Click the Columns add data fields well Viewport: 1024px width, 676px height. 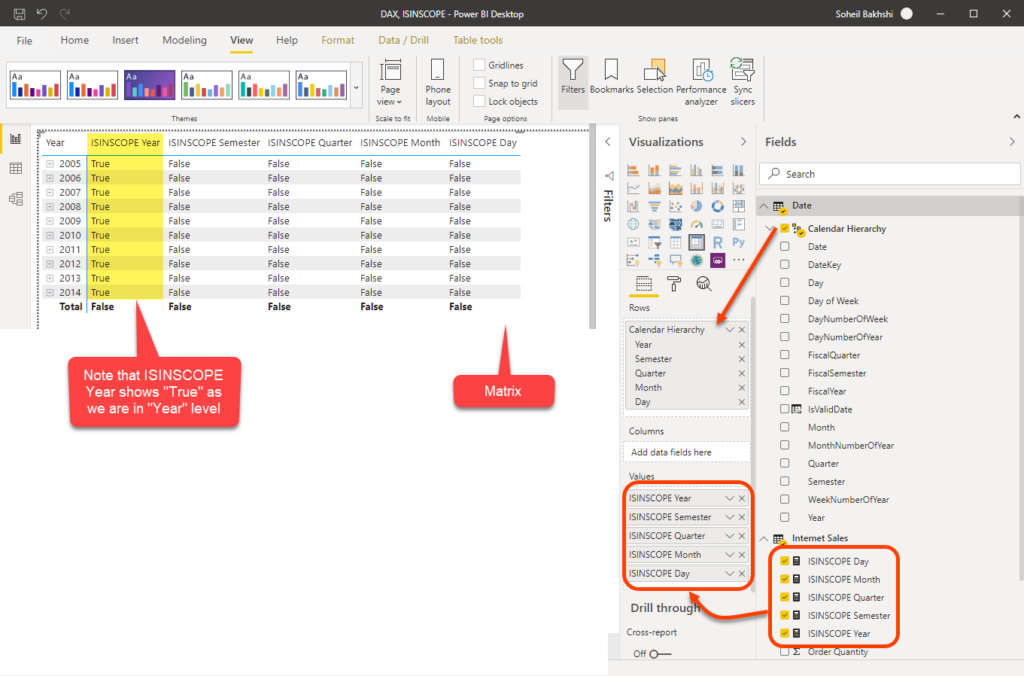[x=686, y=452]
